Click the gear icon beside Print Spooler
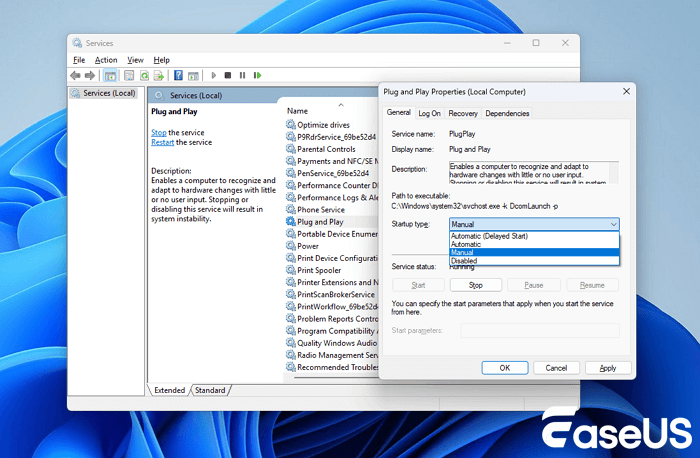Image resolution: width=700 pixels, height=458 pixels. click(291, 270)
